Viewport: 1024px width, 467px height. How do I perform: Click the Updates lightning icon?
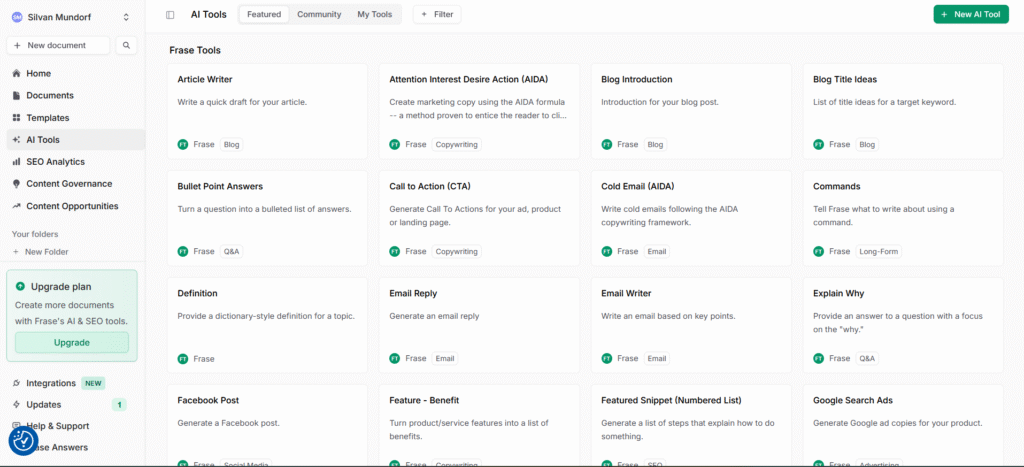click(16, 404)
